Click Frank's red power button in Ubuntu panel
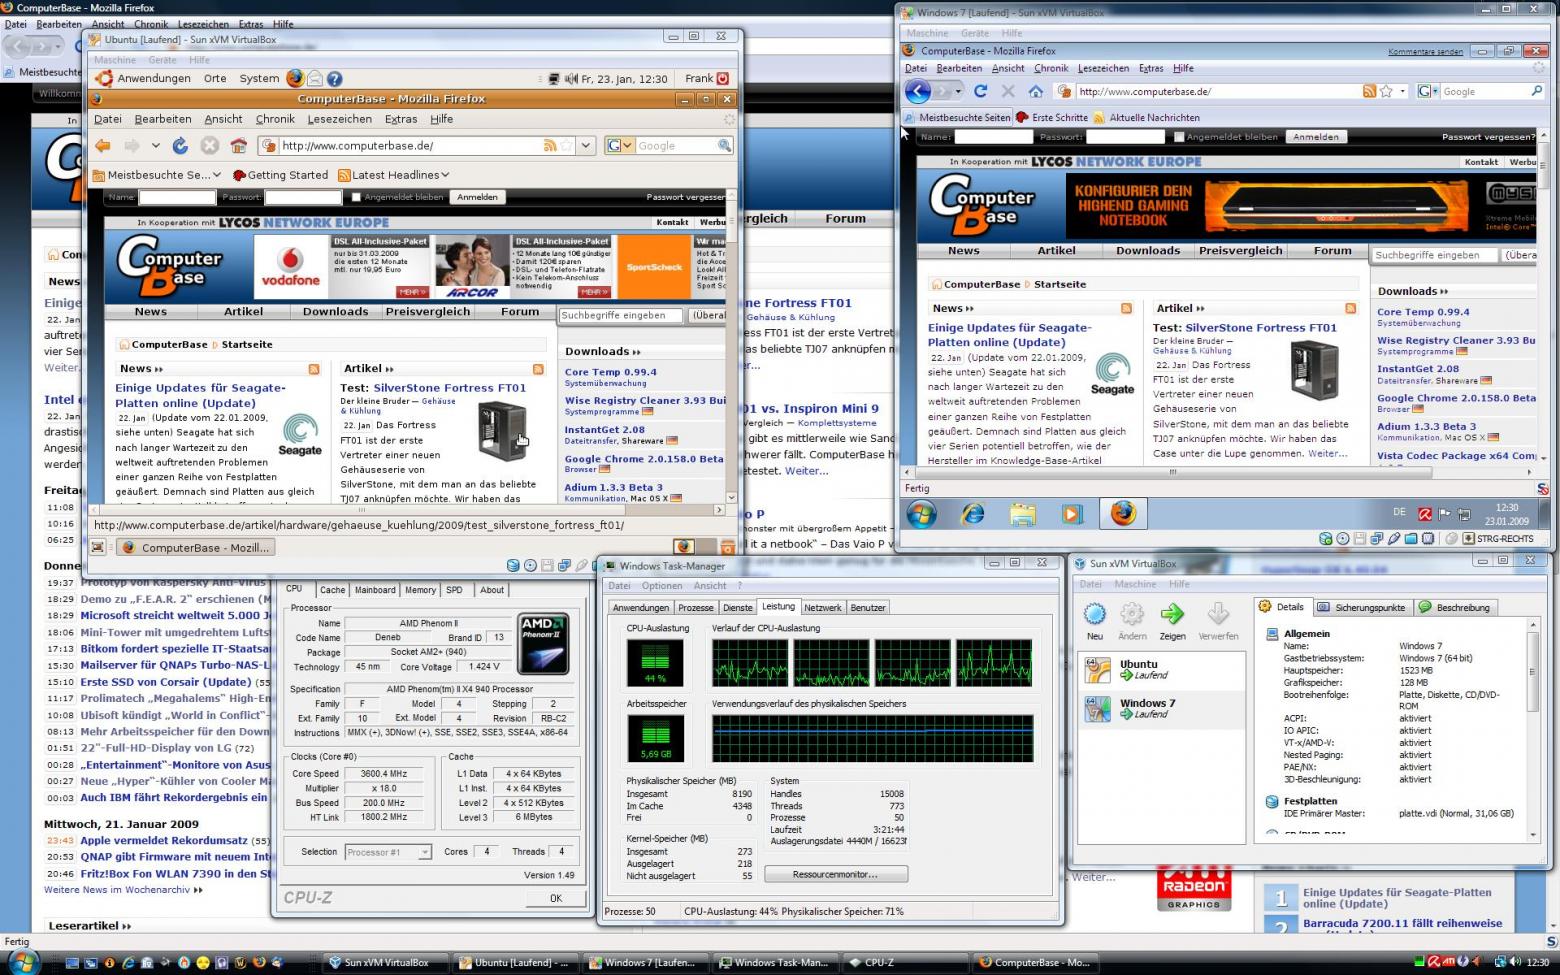The width and height of the screenshot is (1560, 975). [723, 78]
